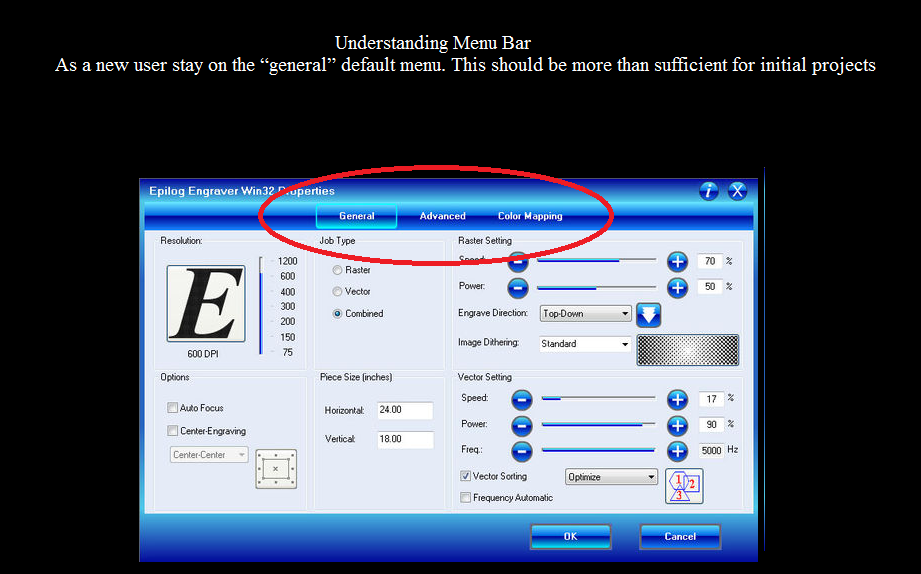Click the Raster Speed value field showing 70

pyautogui.click(x=710, y=261)
